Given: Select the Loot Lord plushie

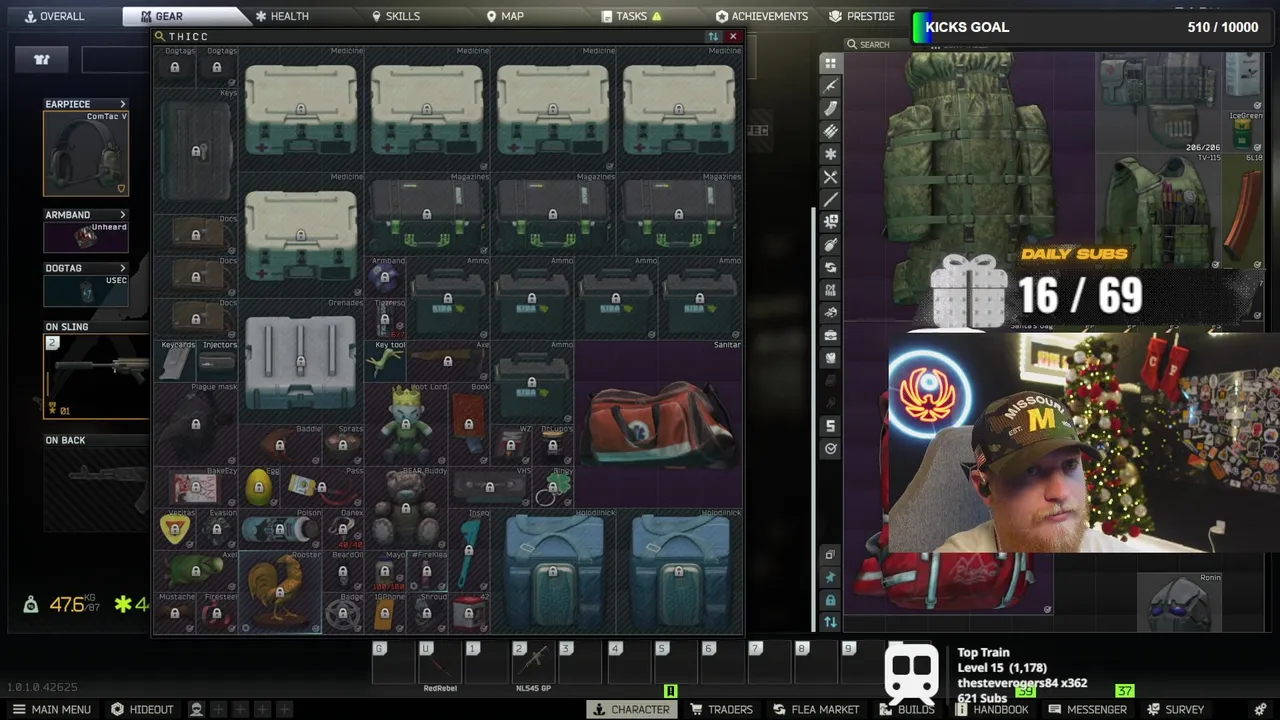Looking at the screenshot, I should click(406, 424).
